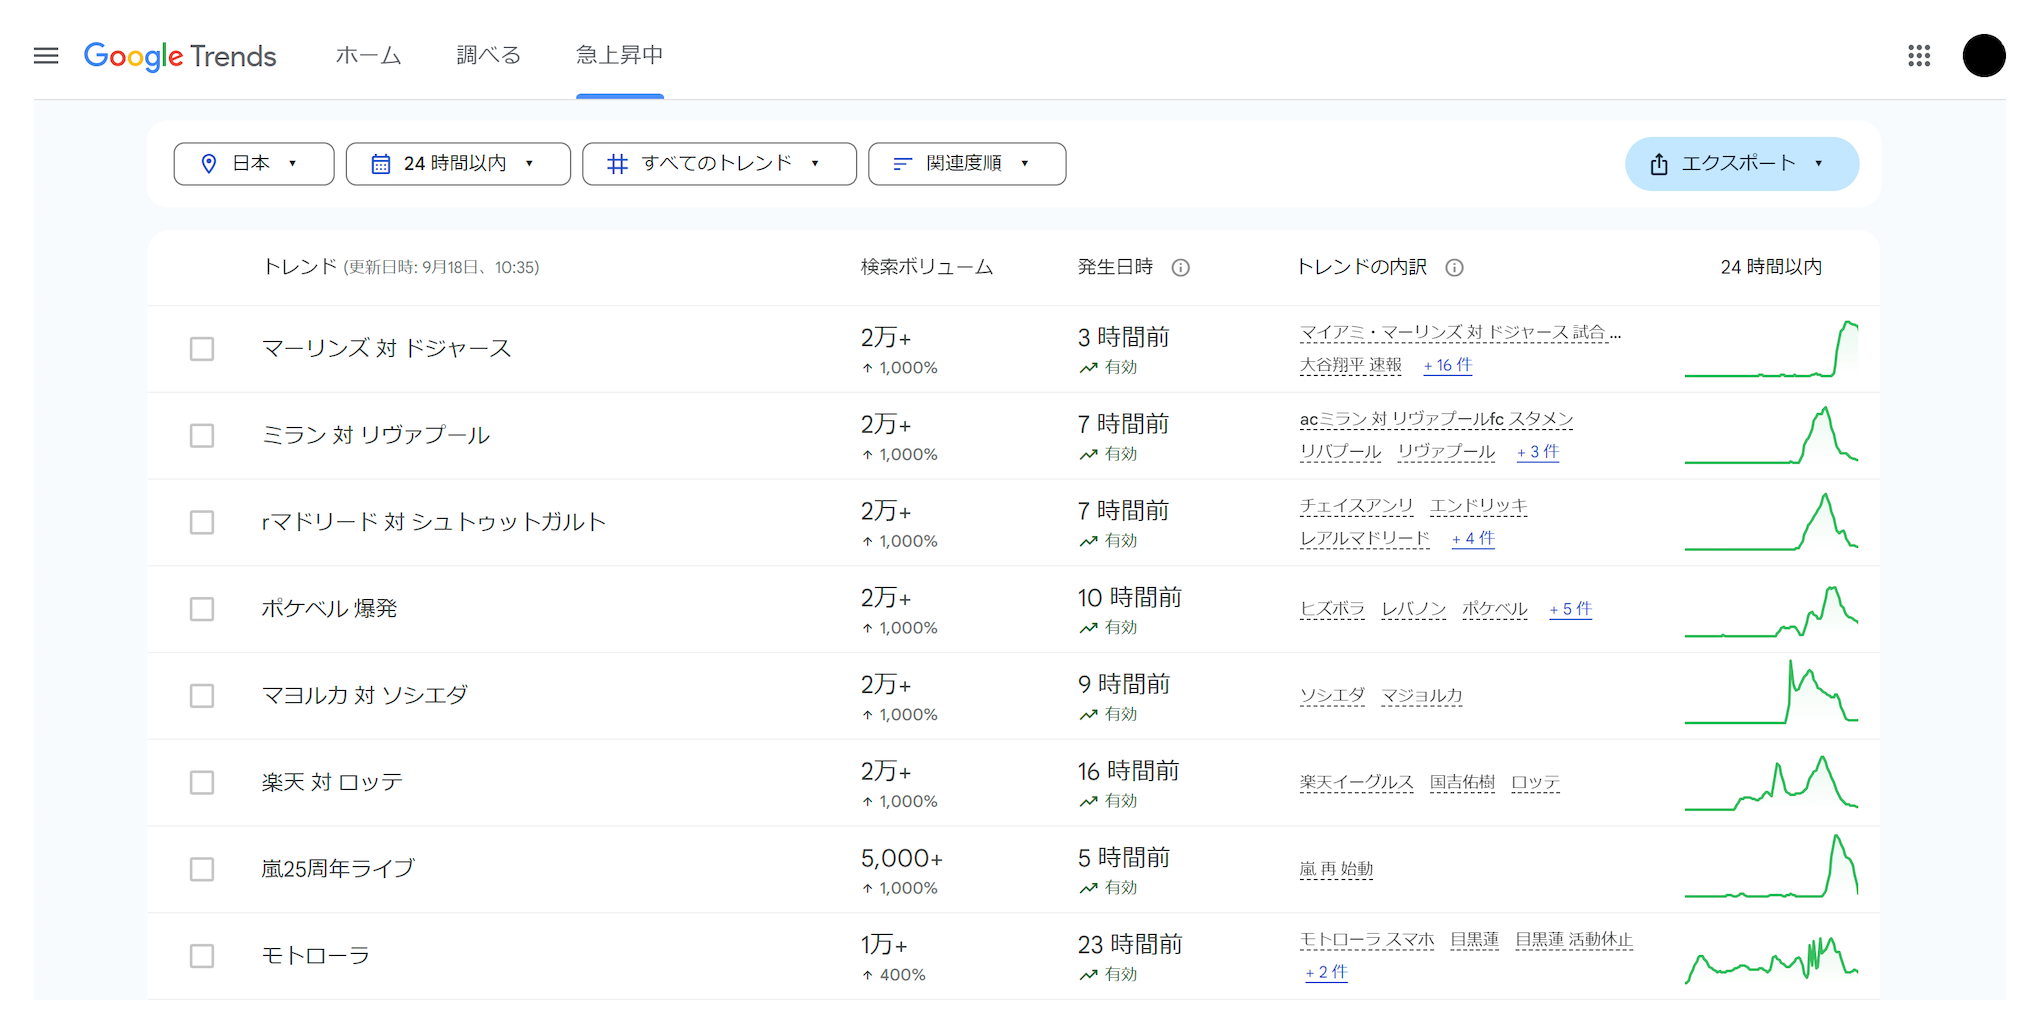Click info icon next to 発生日時
The image size is (2040, 1034).
click(x=1181, y=268)
